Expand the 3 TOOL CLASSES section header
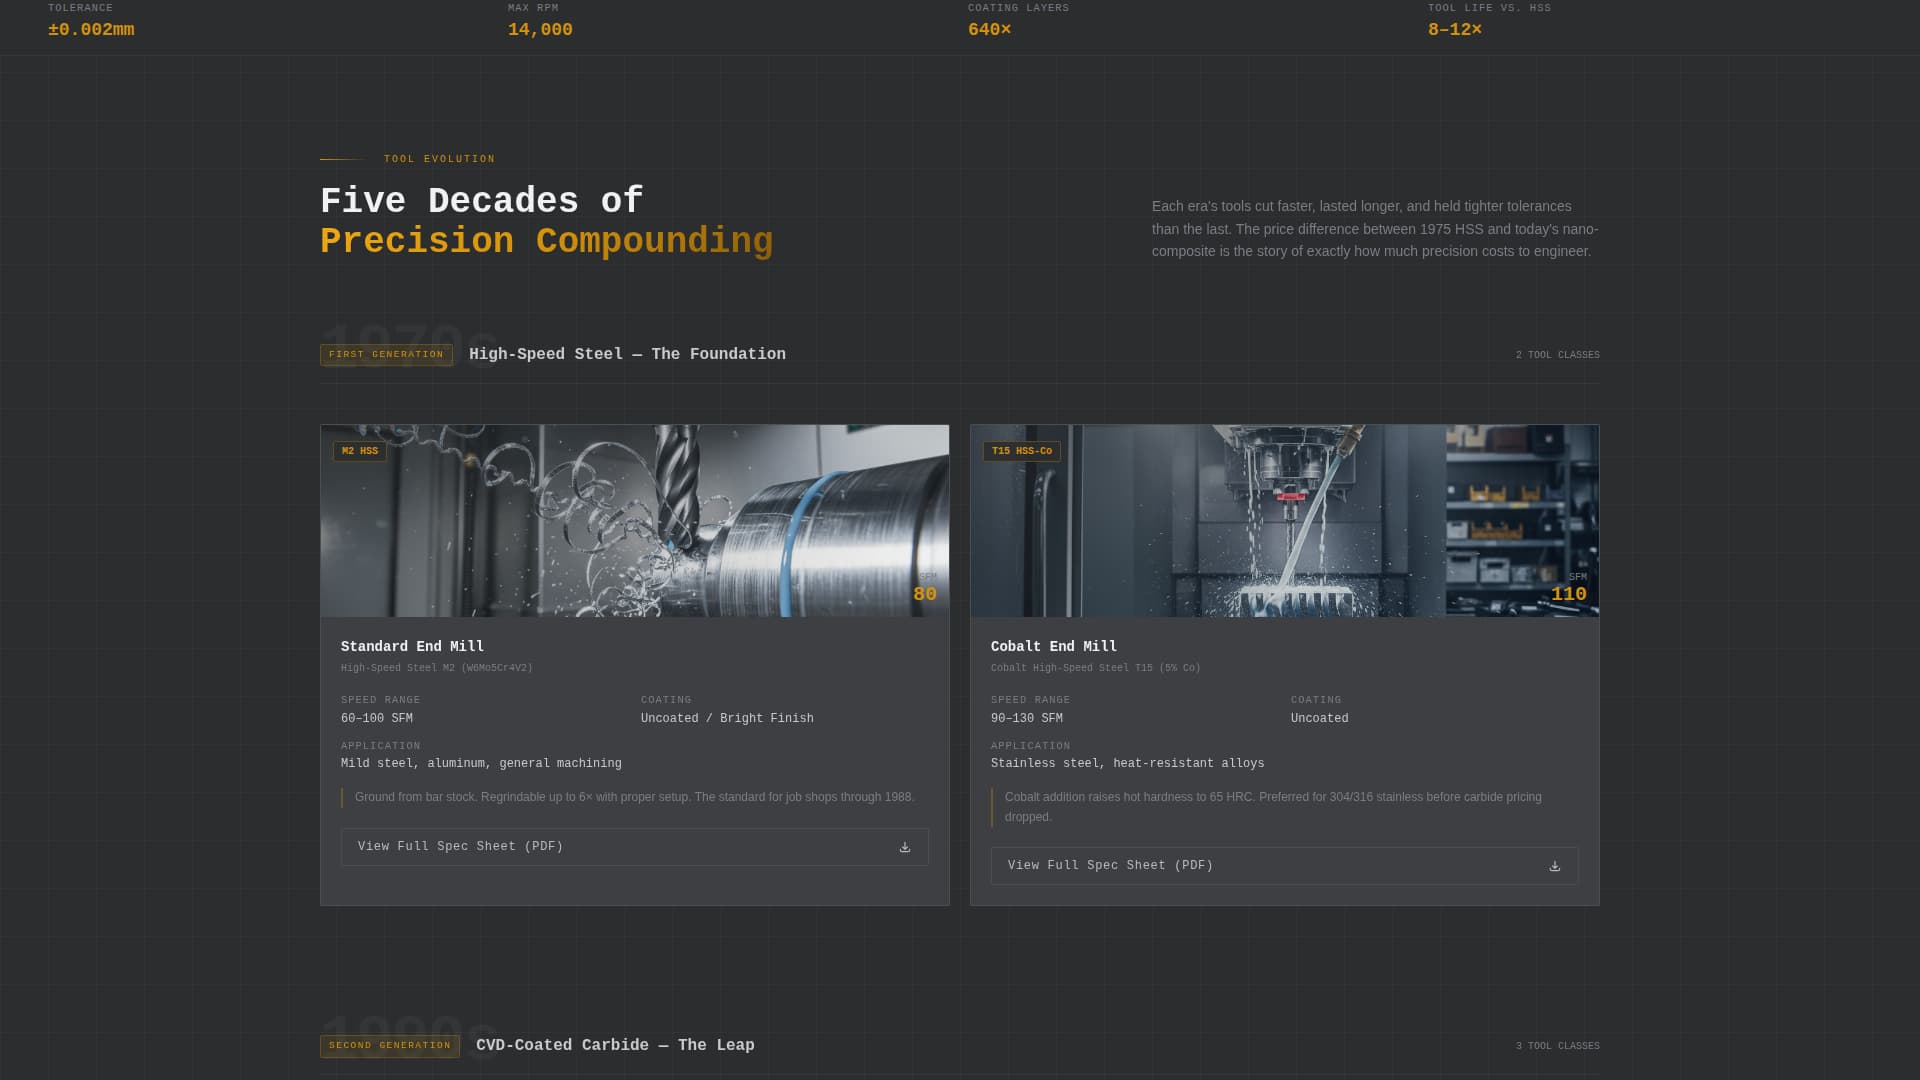The width and height of the screenshot is (1920, 1080). click(x=1557, y=1045)
